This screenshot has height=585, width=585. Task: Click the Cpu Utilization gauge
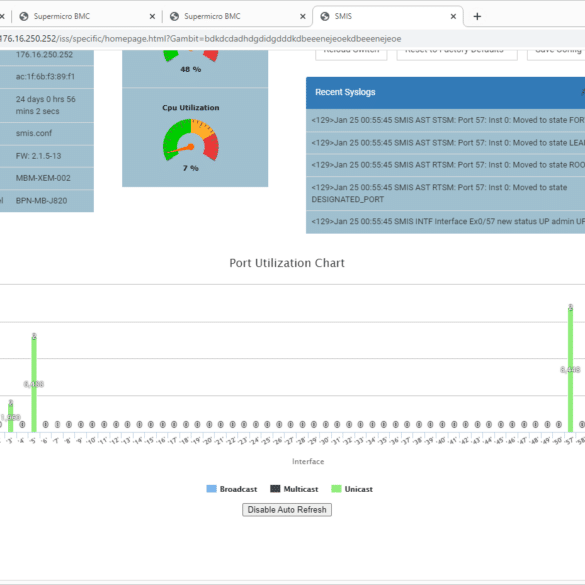pyautogui.click(x=191, y=140)
